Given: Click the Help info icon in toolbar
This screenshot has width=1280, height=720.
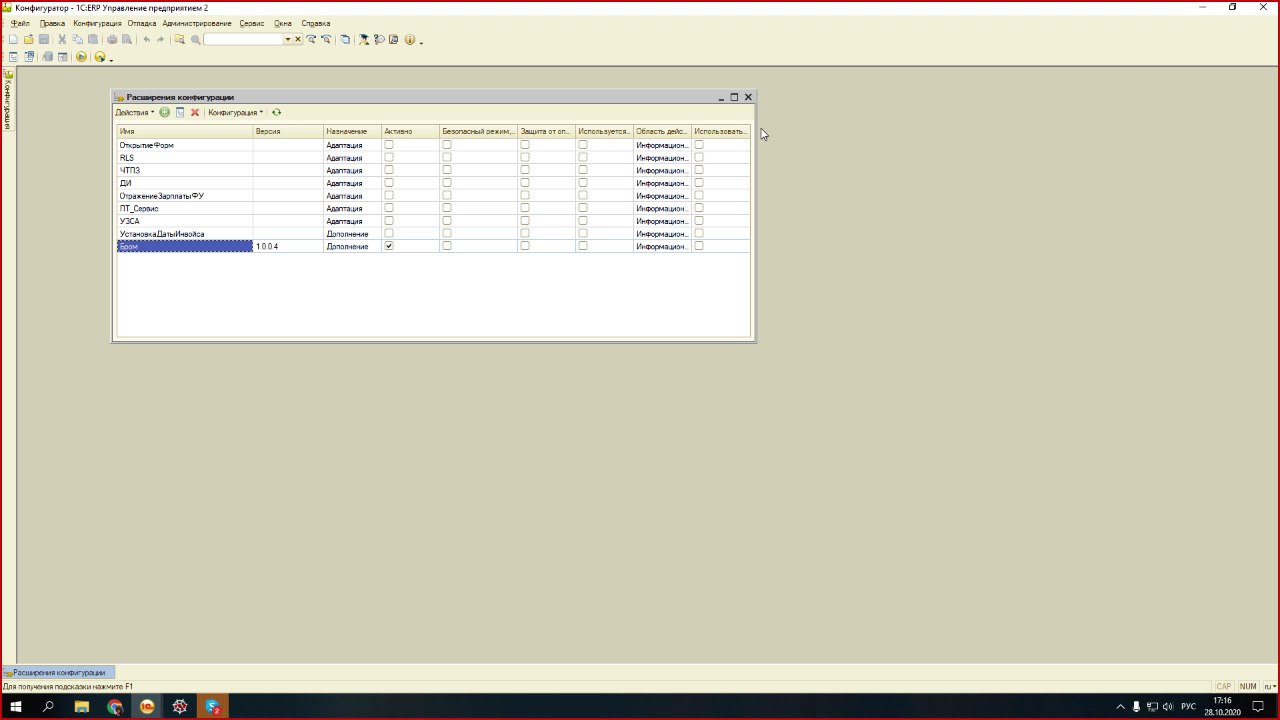Looking at the screenshot, I should coord(409,39).
